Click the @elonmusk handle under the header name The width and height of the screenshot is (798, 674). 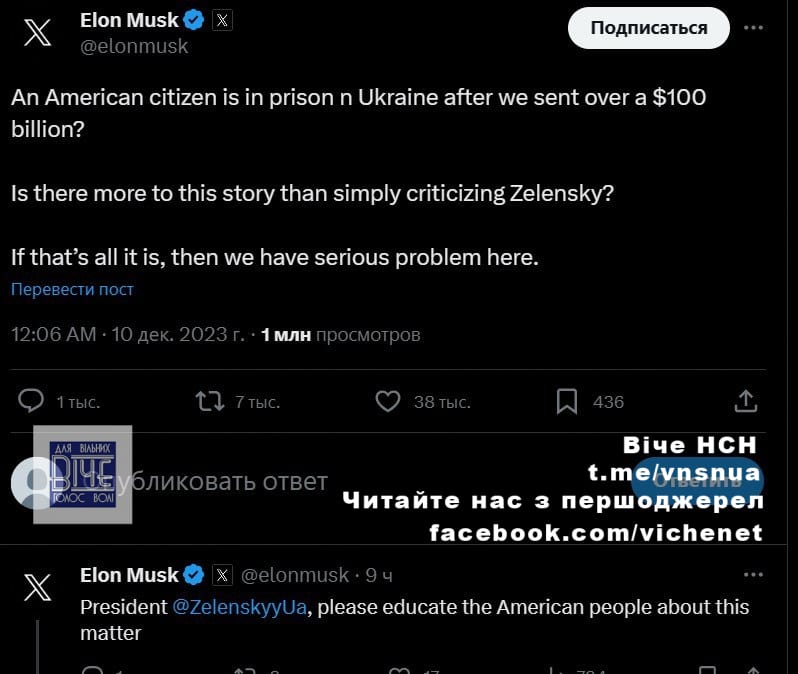[134, 46]
